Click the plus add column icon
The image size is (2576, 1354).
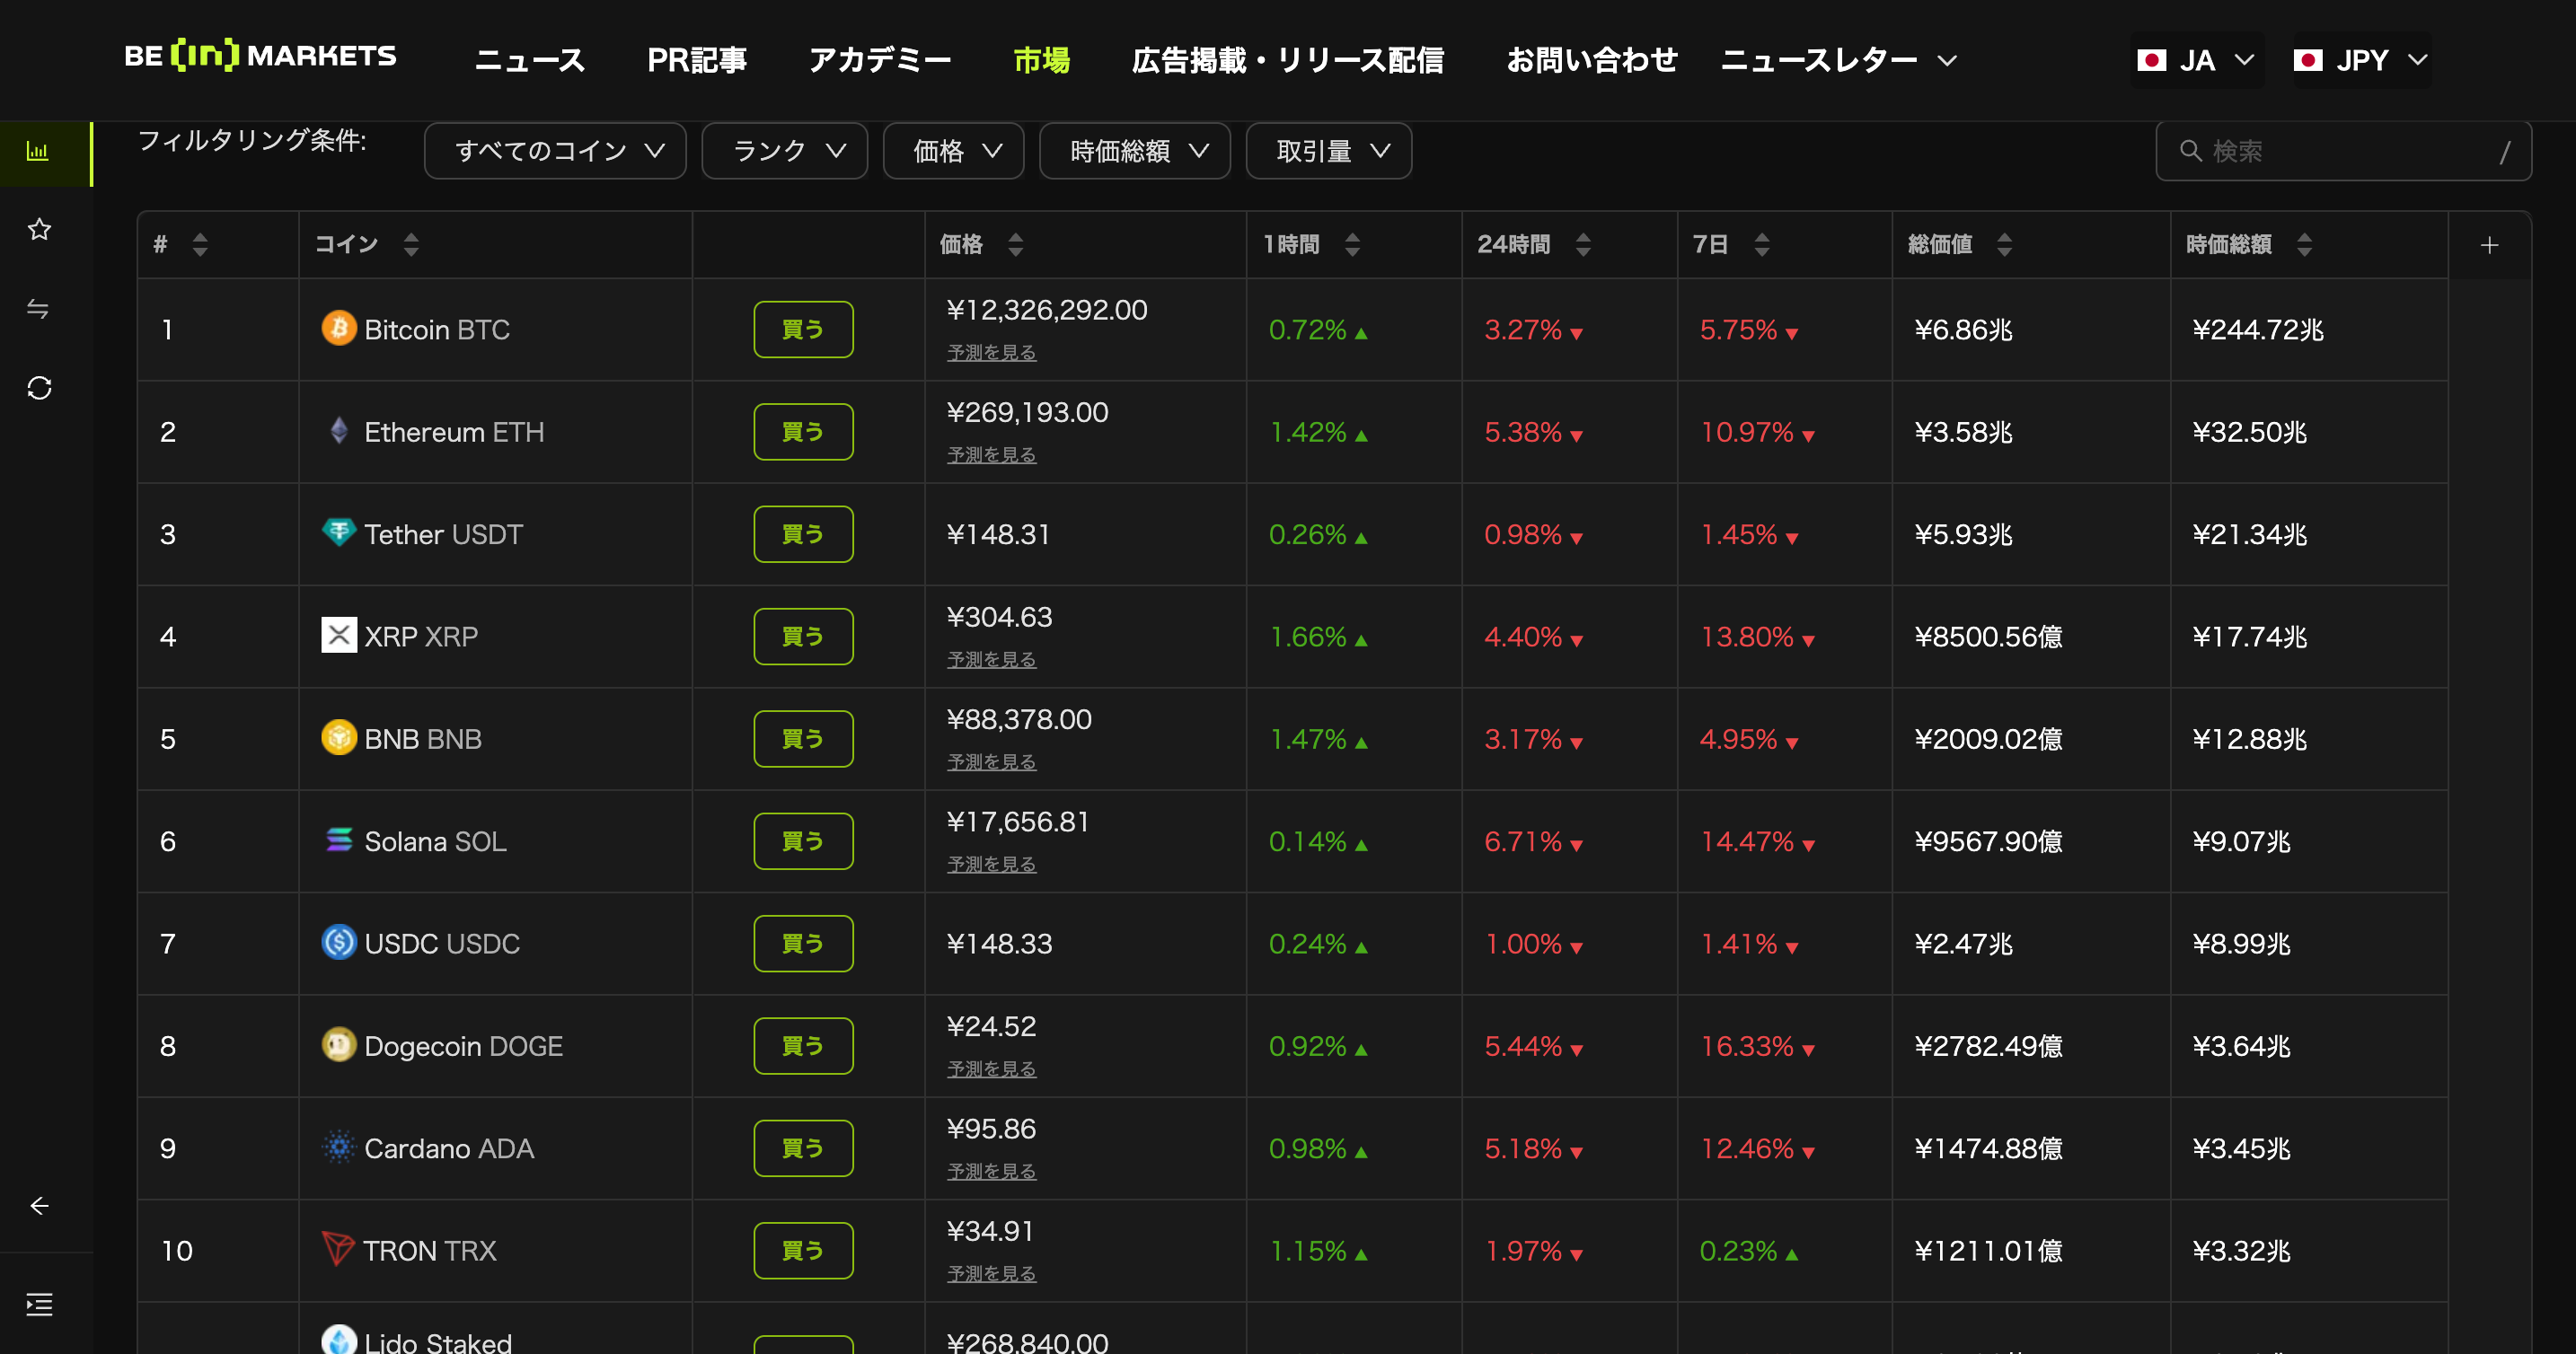click(x=2489, y=245)
